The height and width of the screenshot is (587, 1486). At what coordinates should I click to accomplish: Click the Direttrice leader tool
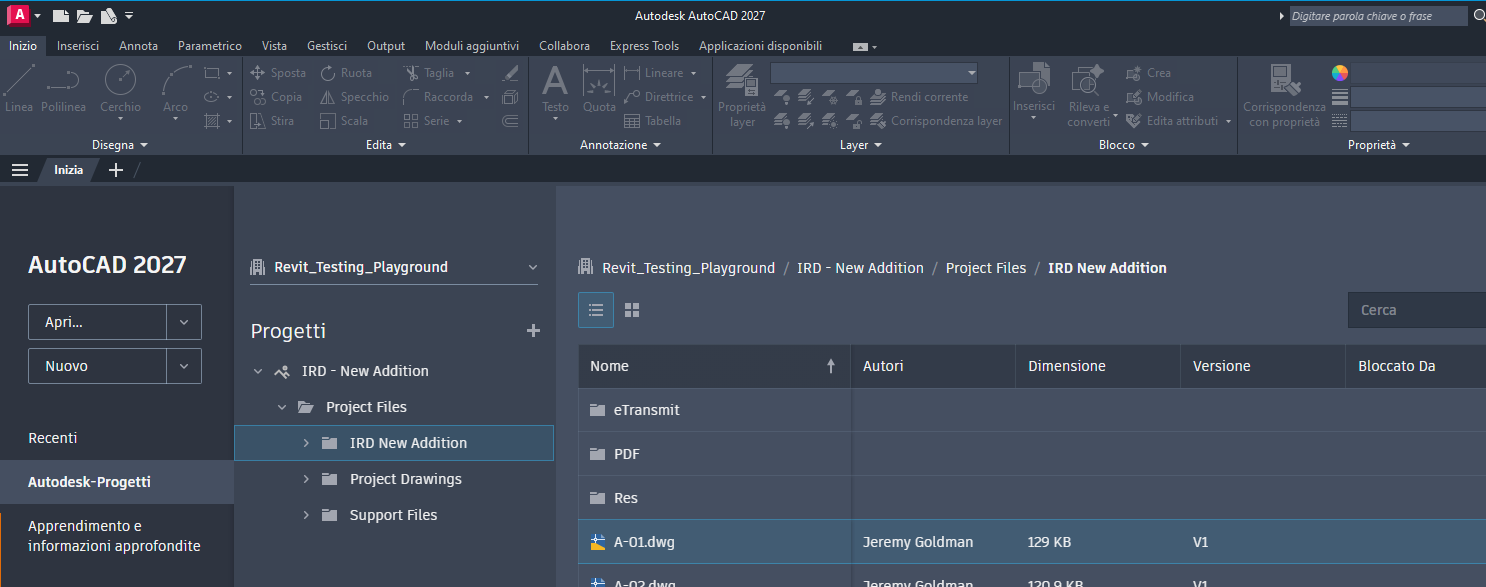(658, 97)
